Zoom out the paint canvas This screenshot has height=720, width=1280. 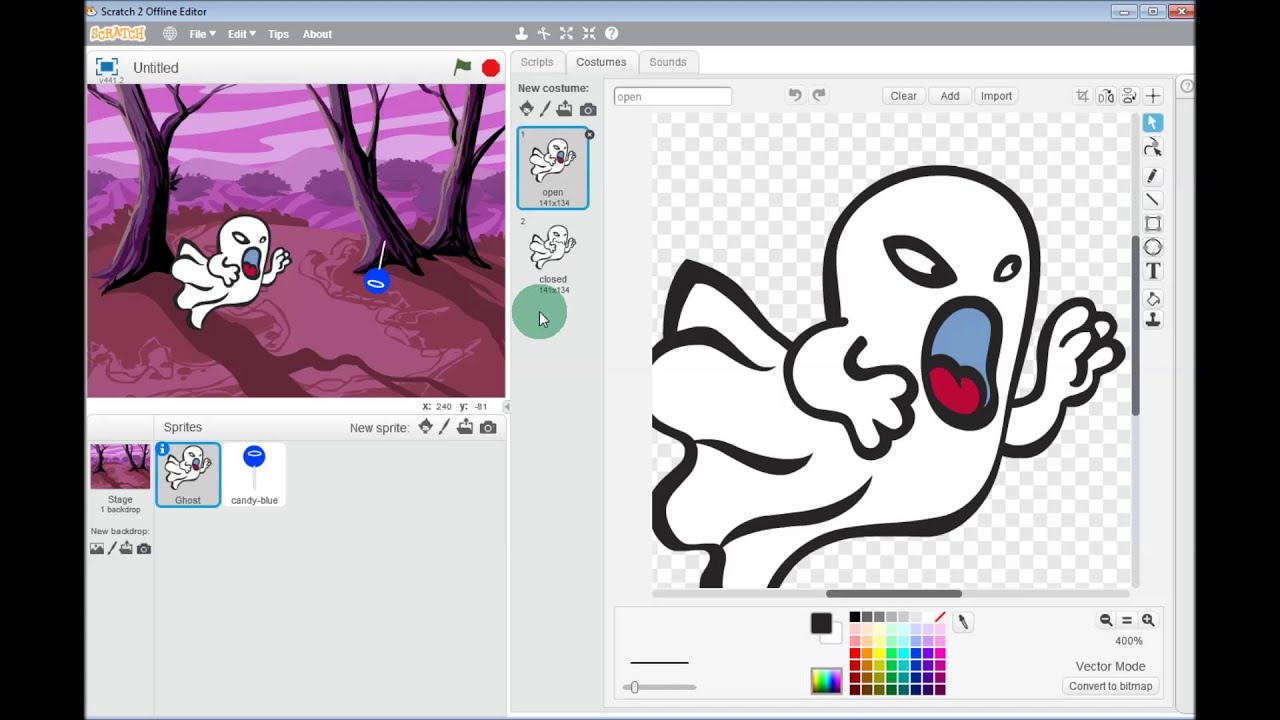(1106, 620)
